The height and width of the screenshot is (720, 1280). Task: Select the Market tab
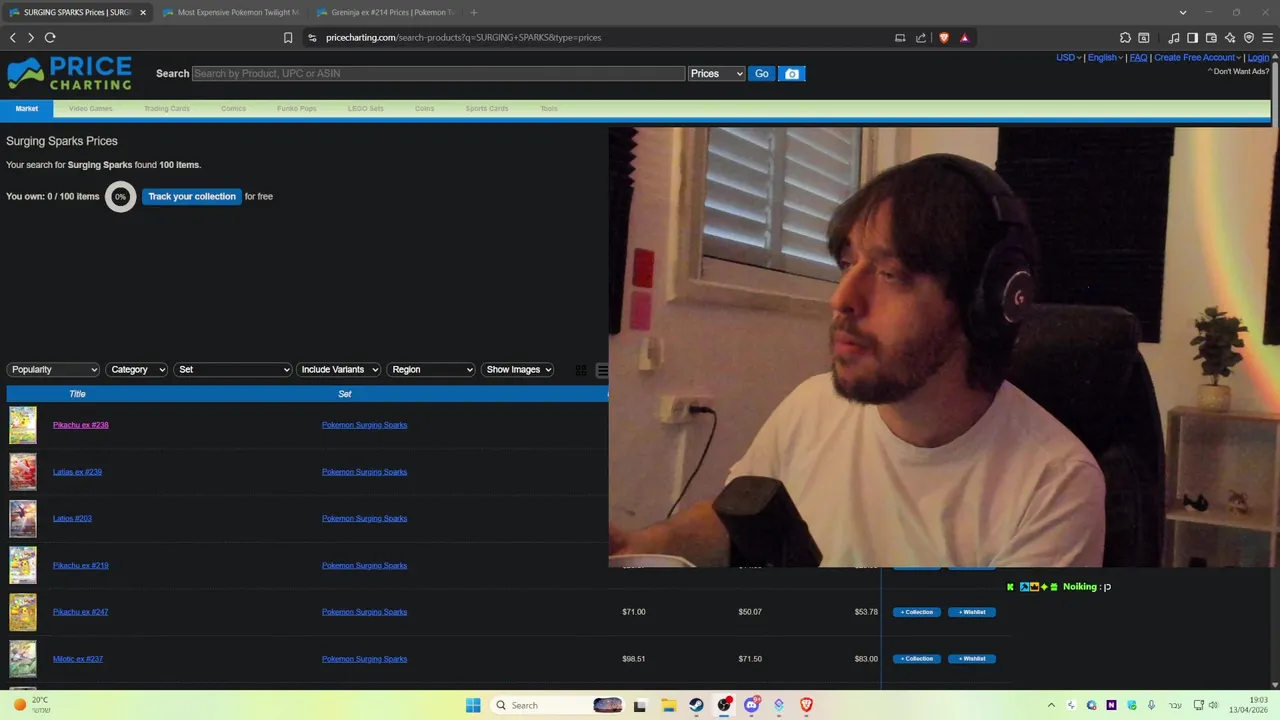point(27,109)
